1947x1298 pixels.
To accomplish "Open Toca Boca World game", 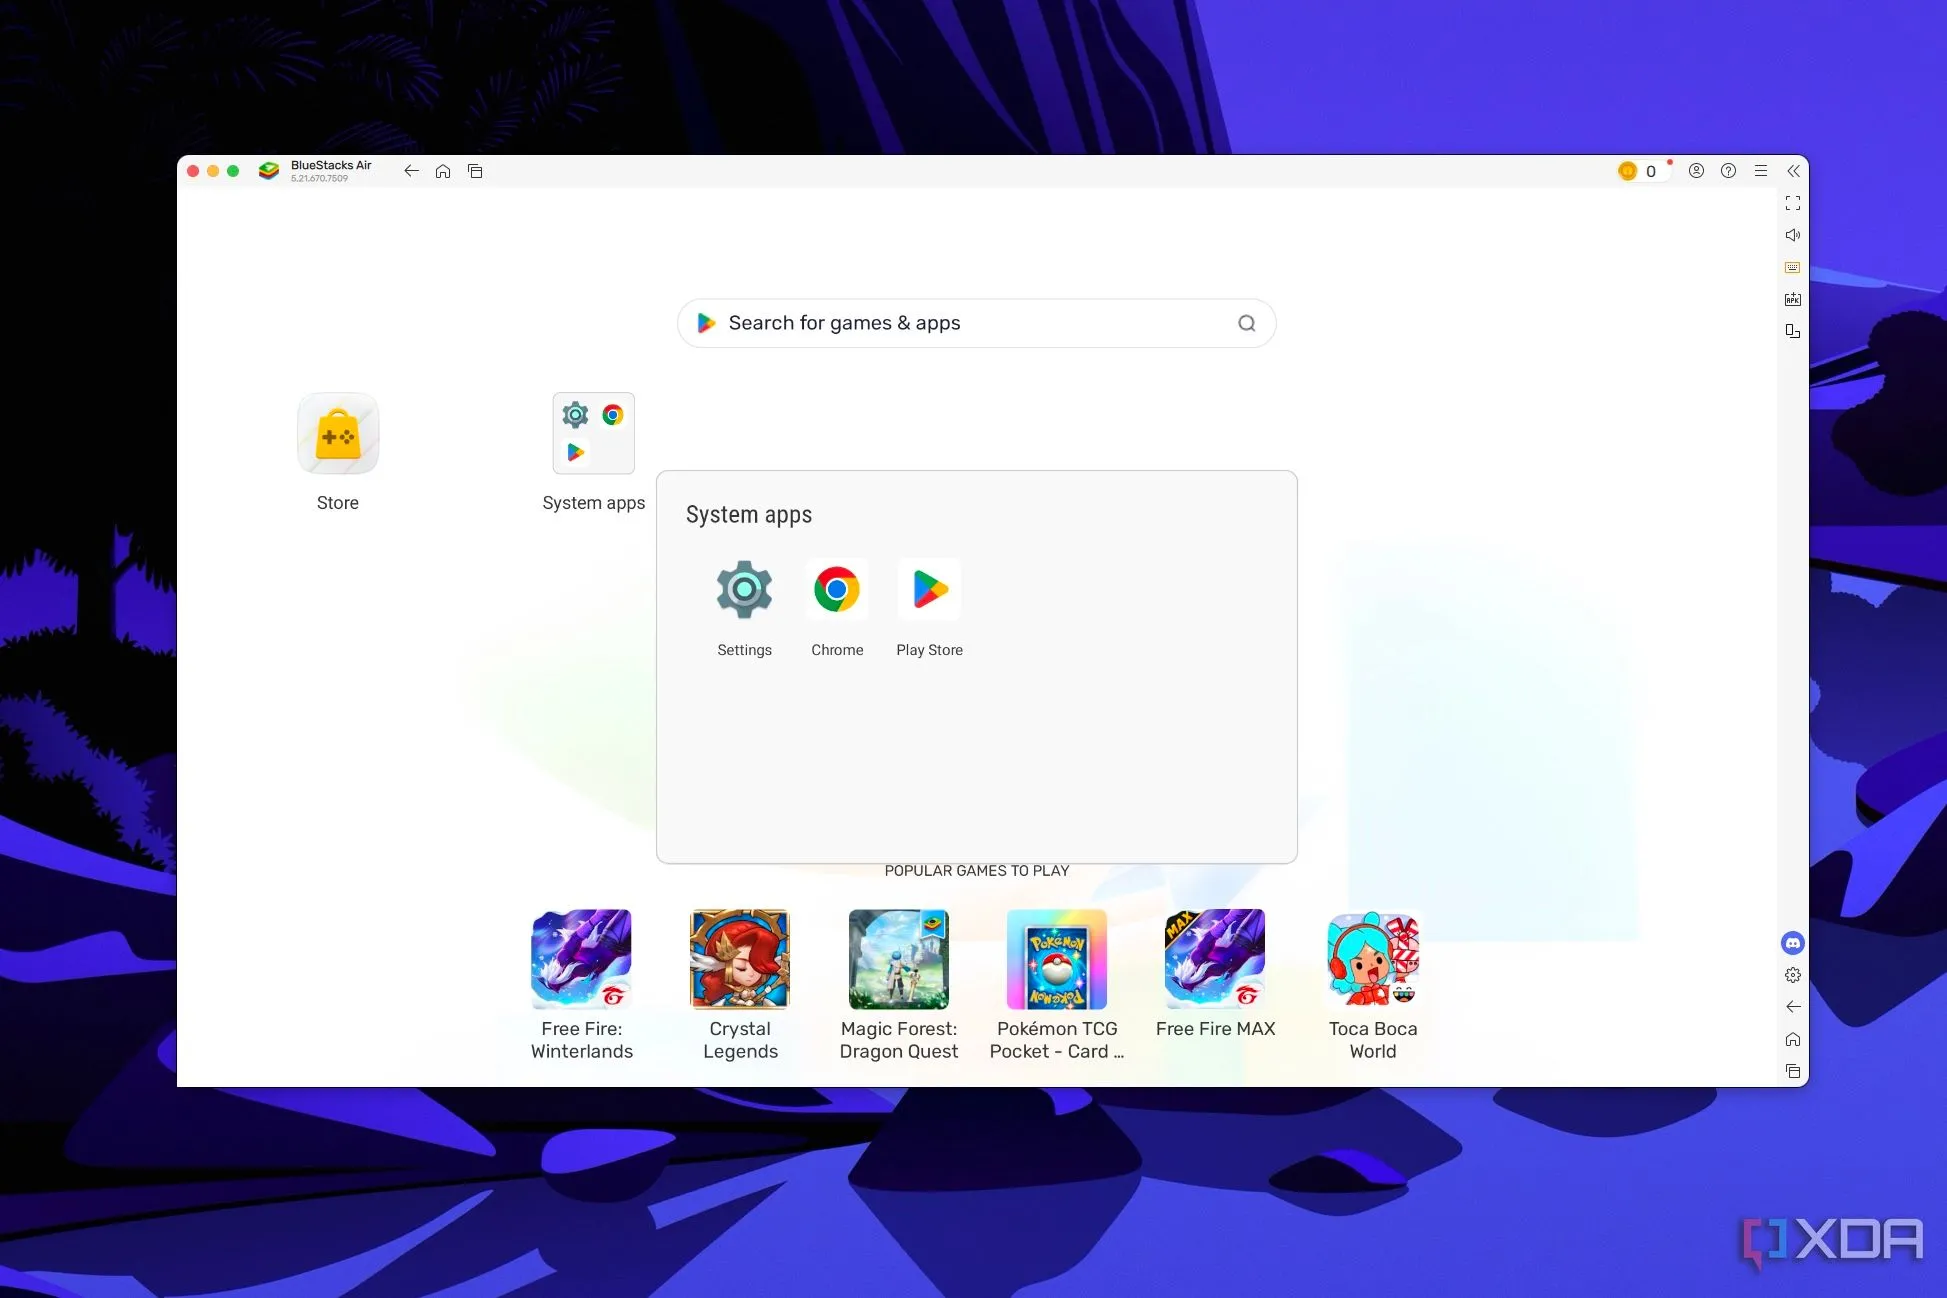I will click(1373, 959).
